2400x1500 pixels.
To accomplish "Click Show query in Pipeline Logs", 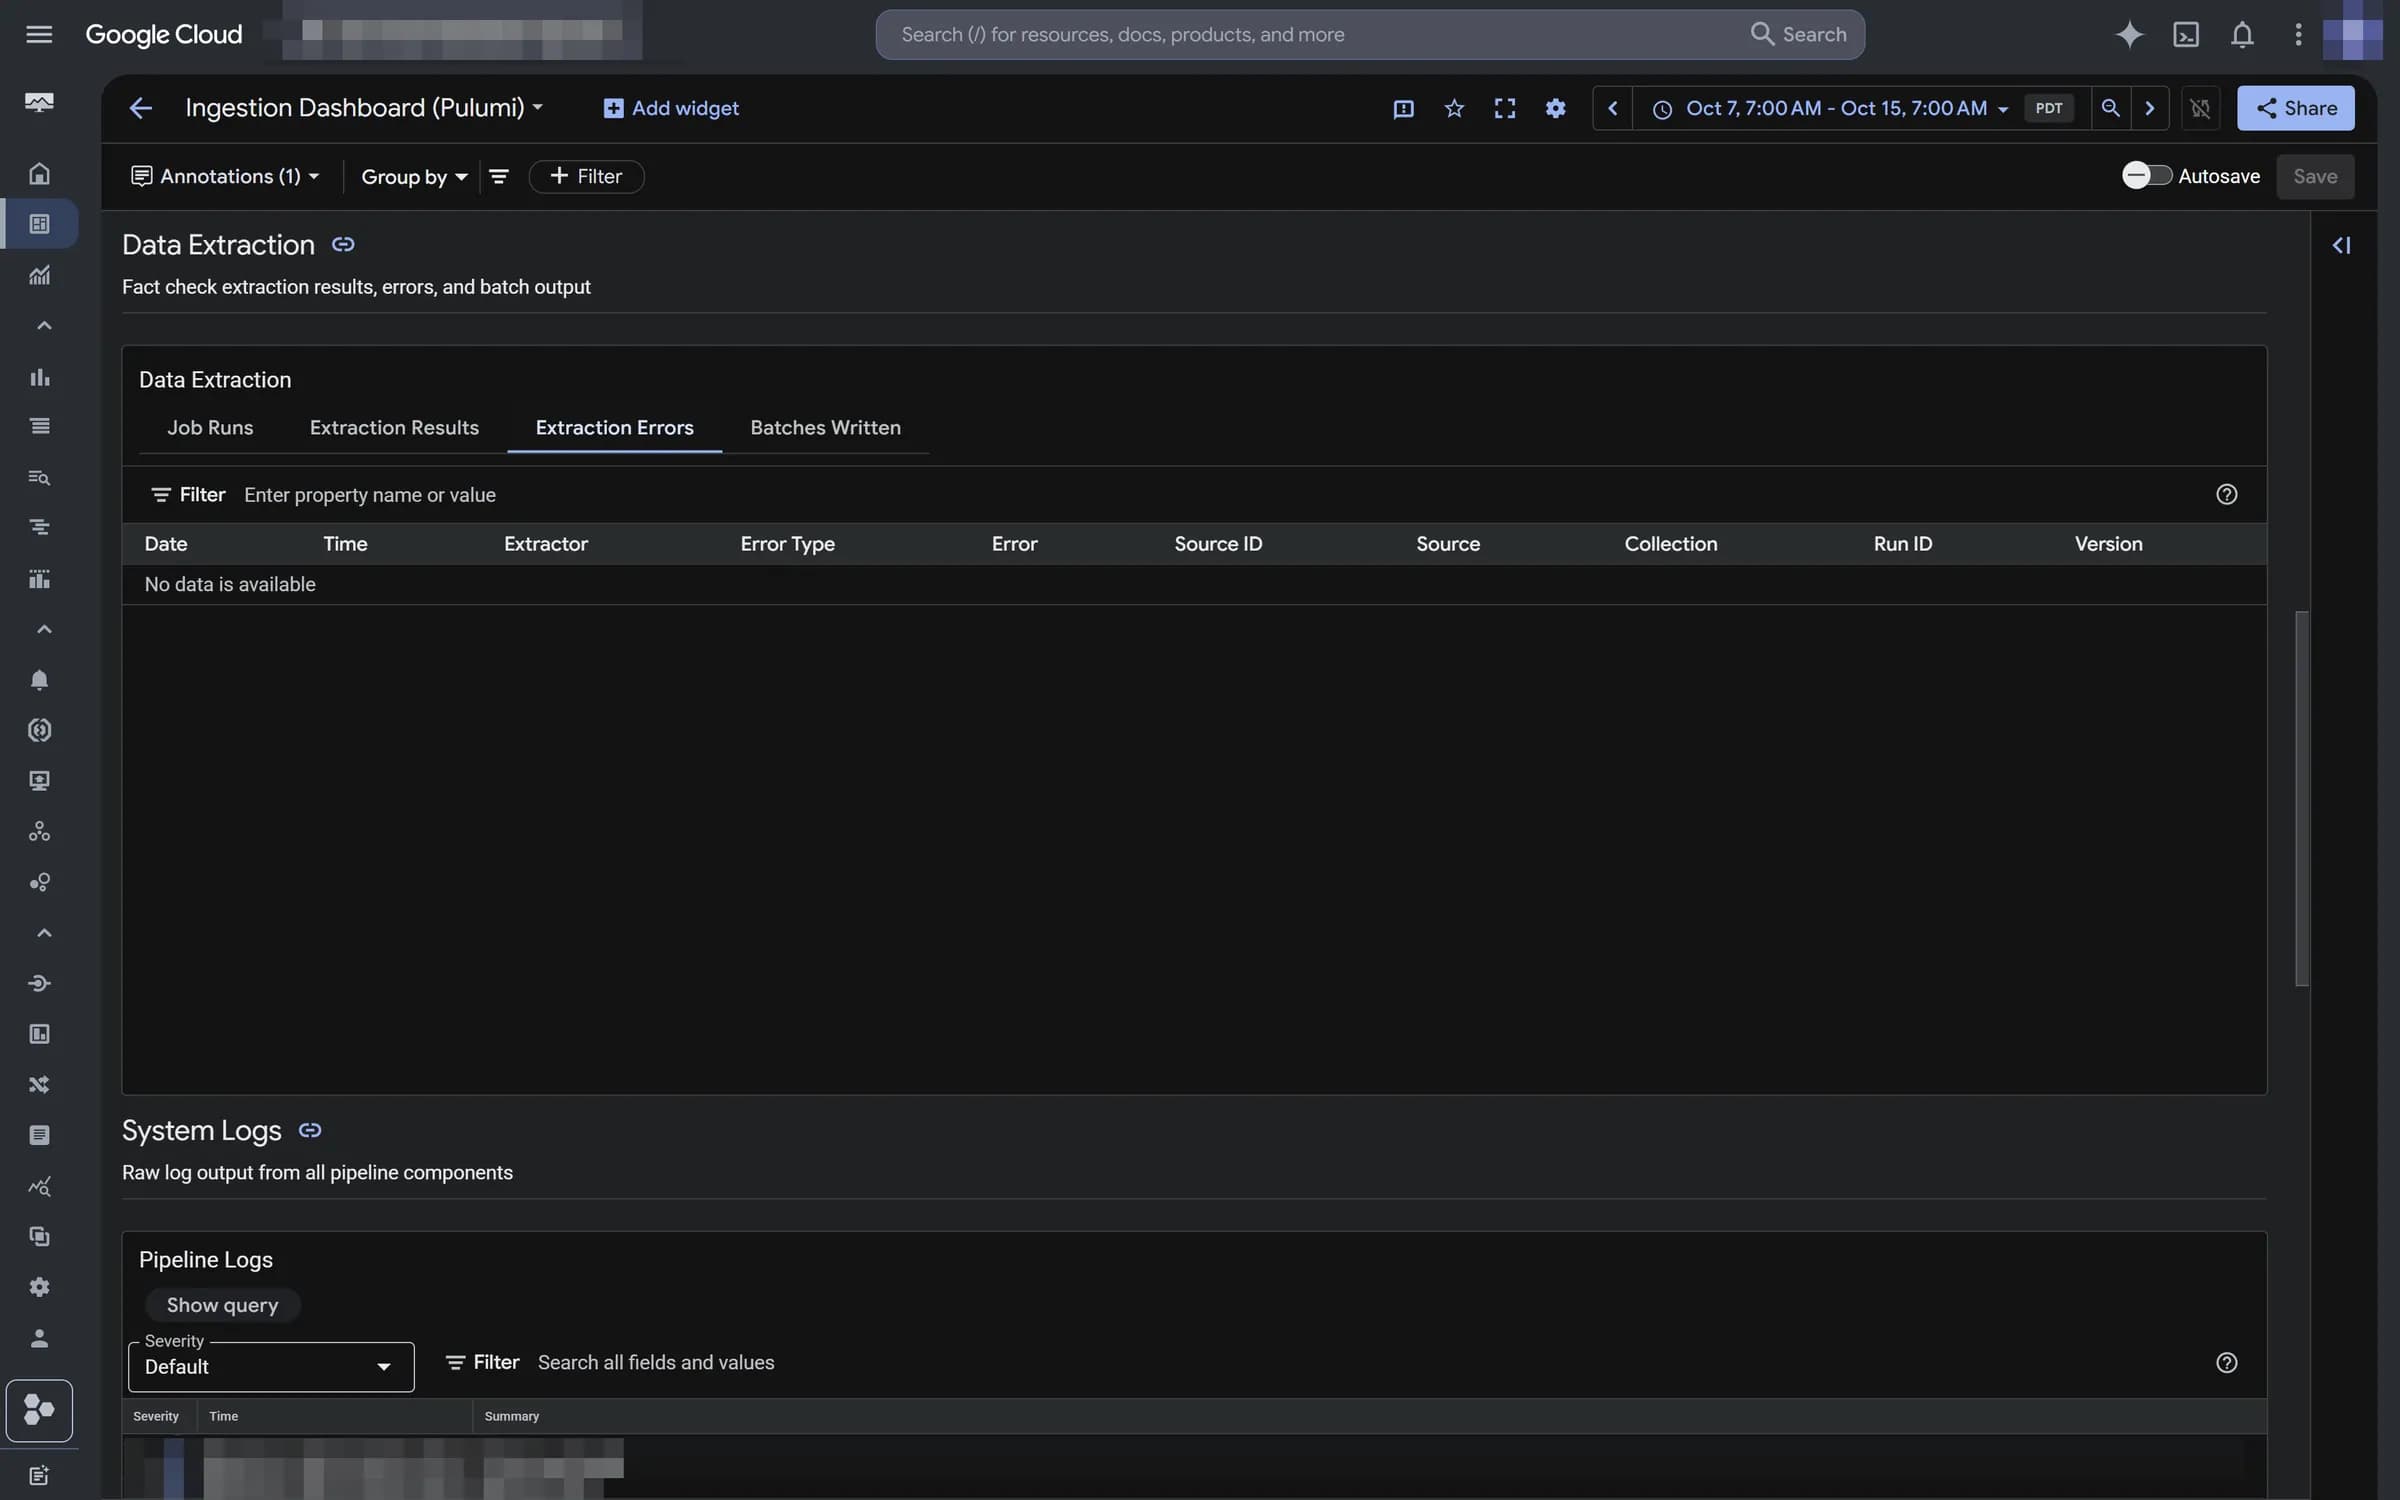I will coord(222,1305).
